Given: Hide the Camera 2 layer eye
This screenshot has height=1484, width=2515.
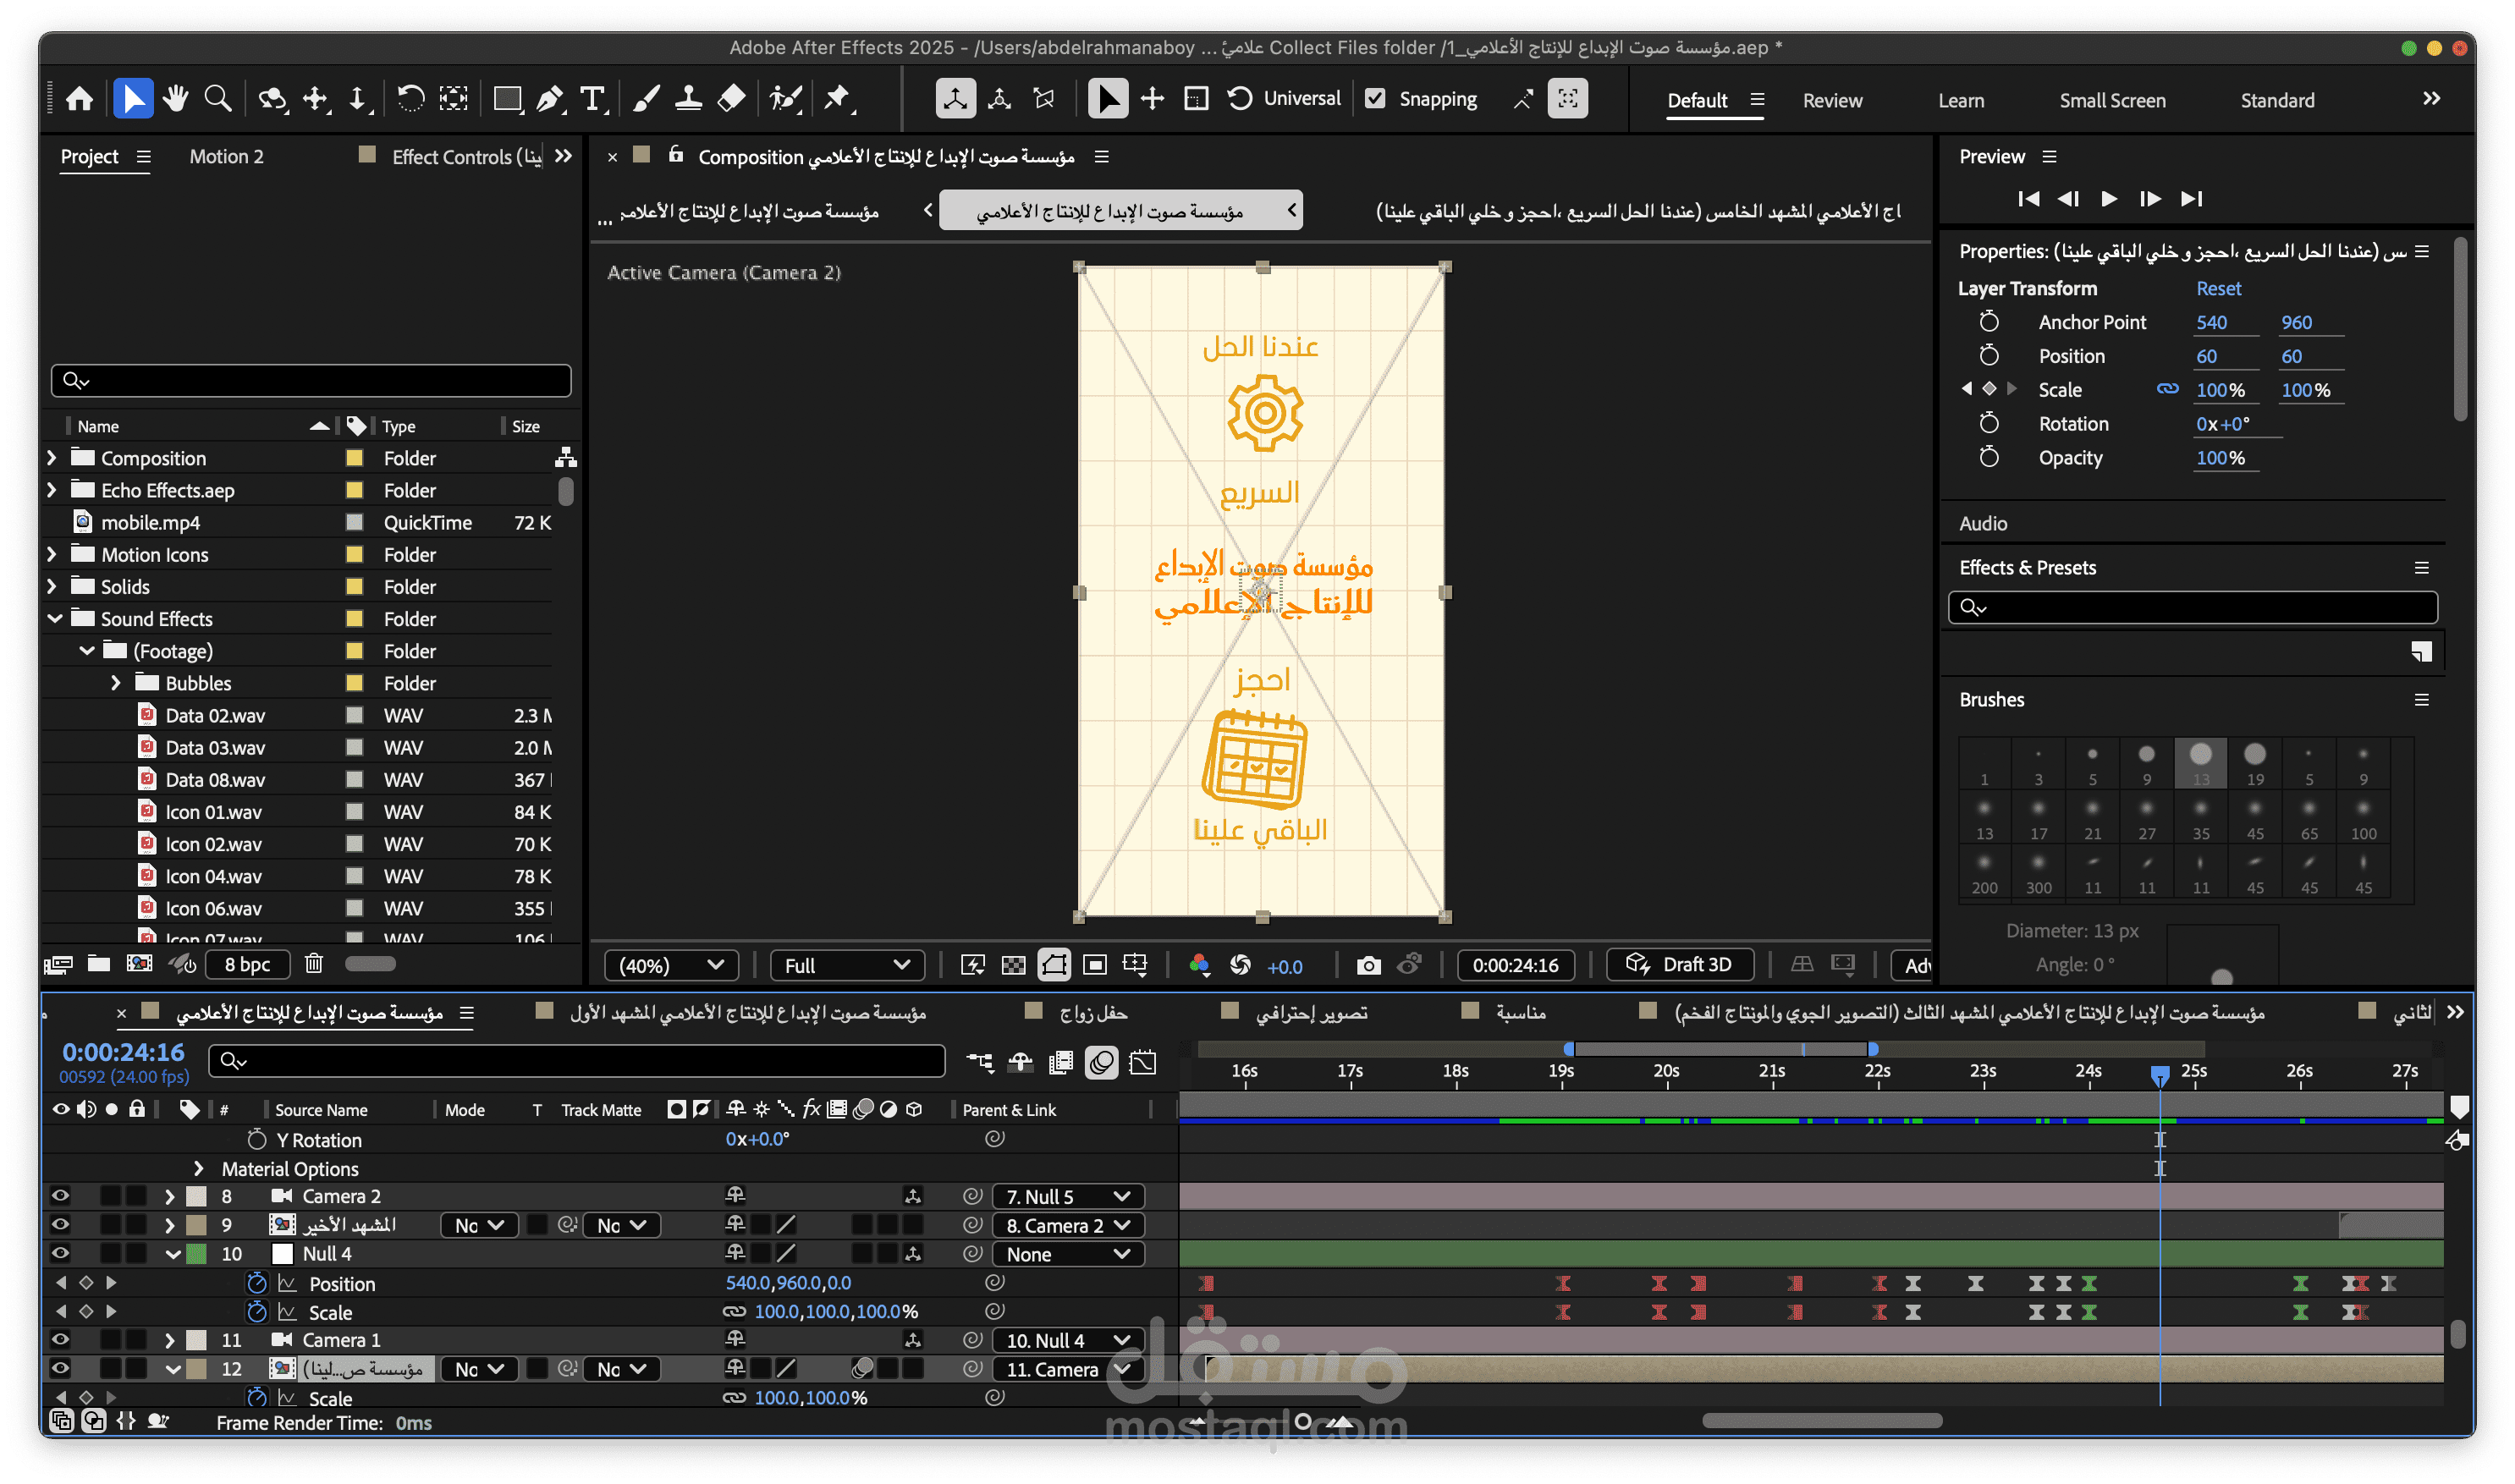Looking at the screenshot, I should tap(60, 1196).
